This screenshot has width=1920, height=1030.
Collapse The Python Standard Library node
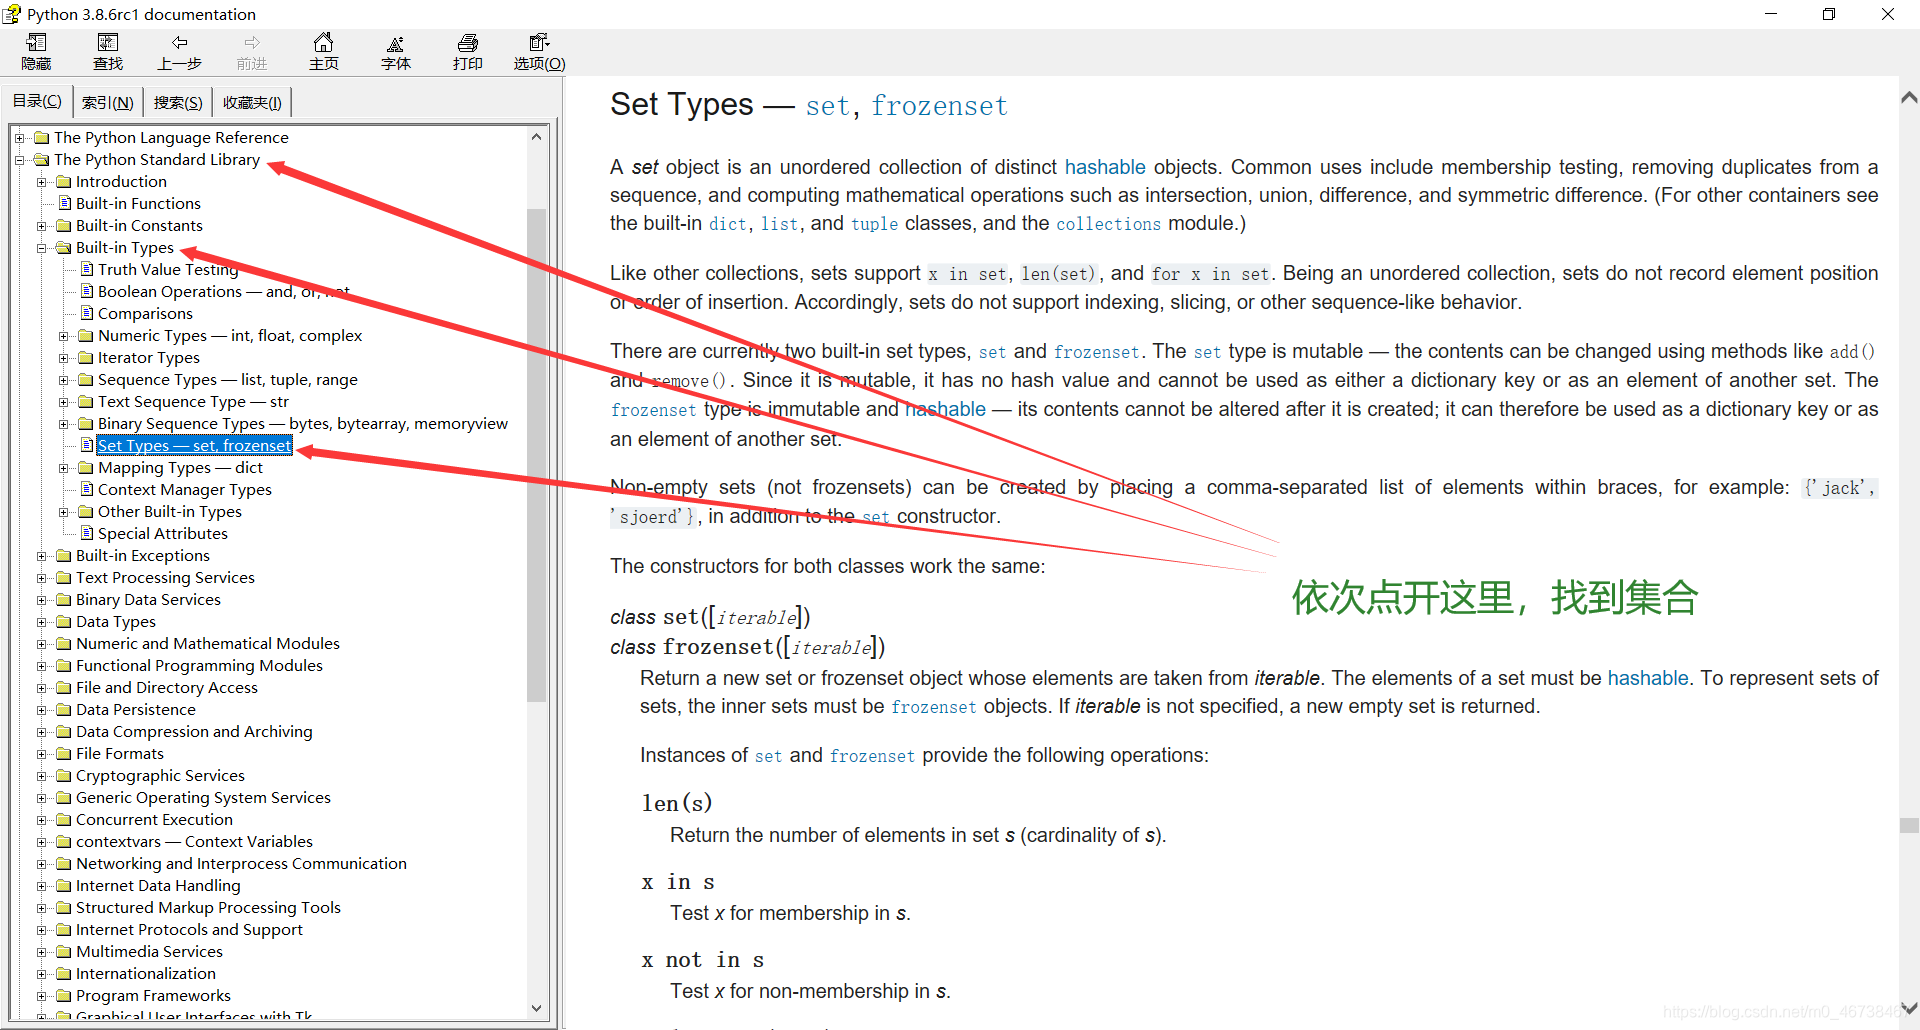[20, 159]
